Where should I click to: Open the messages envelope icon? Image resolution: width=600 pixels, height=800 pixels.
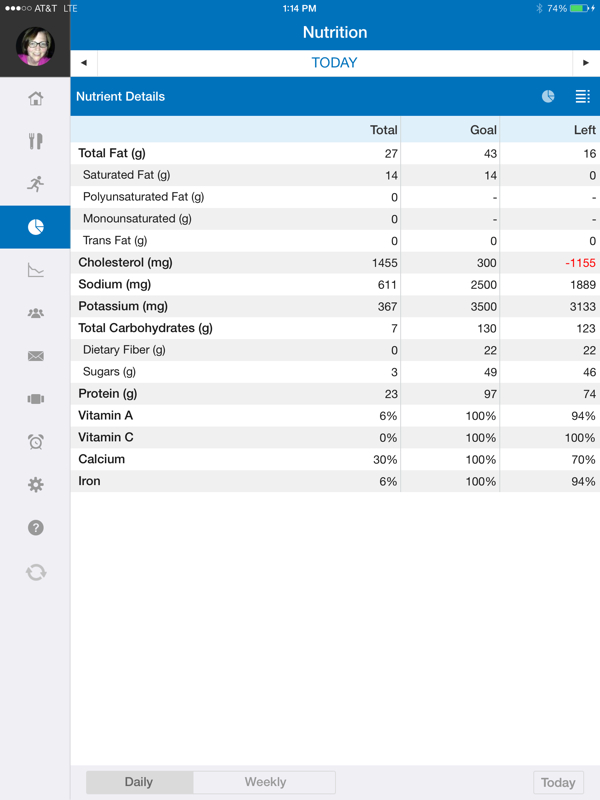tap(35, 356)
